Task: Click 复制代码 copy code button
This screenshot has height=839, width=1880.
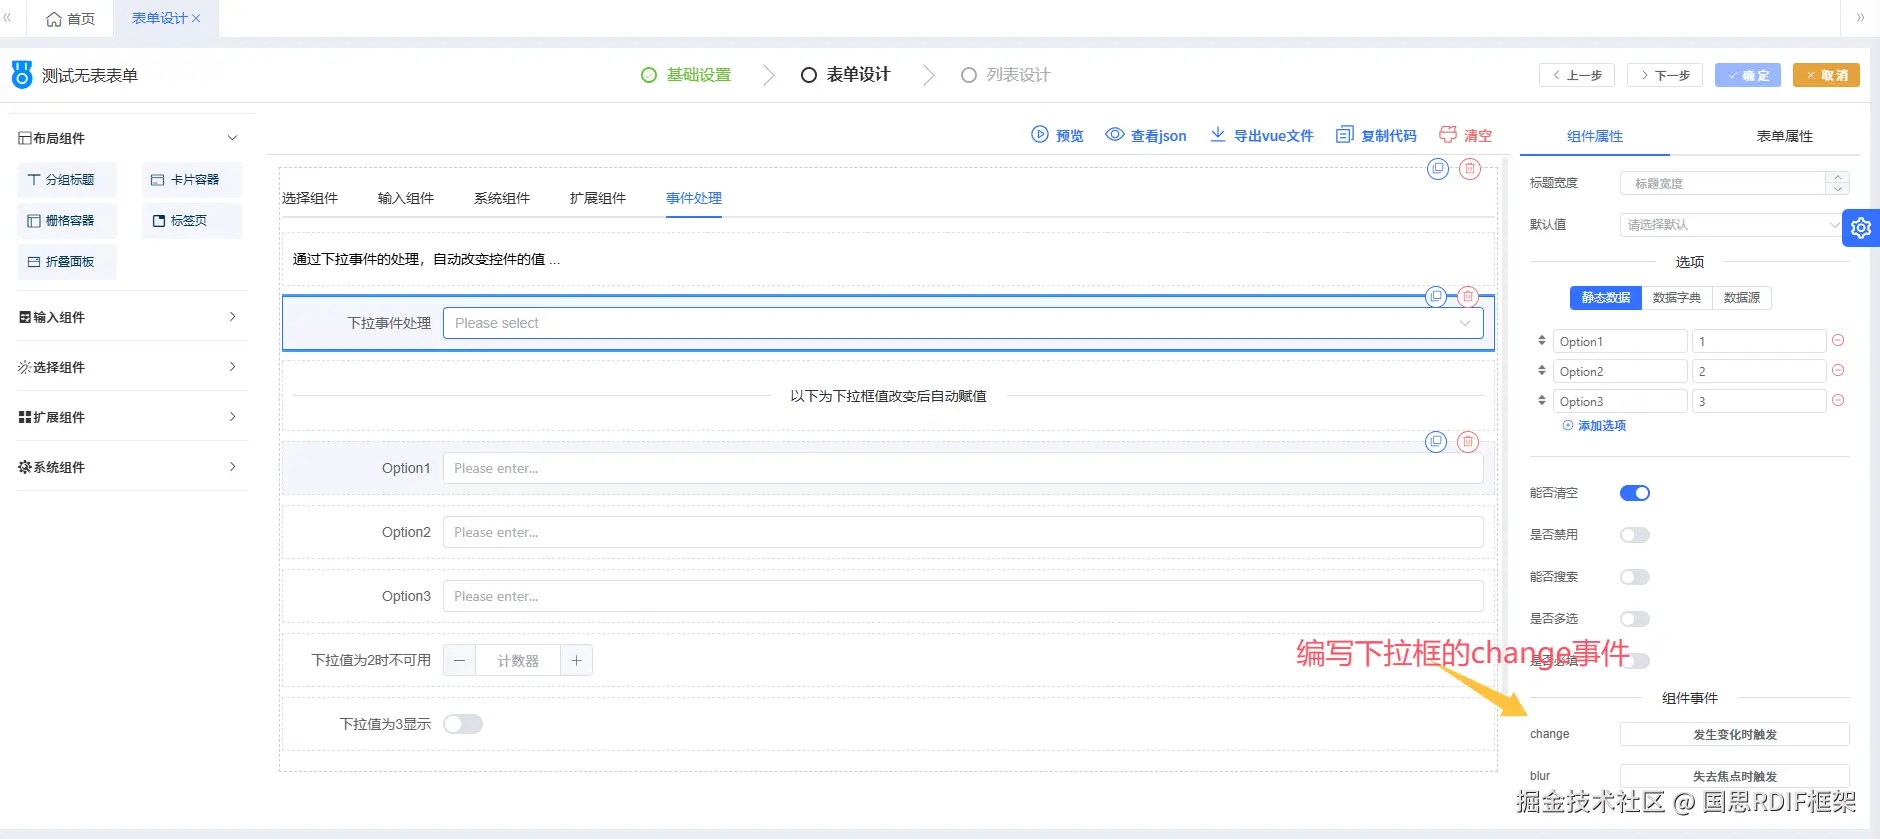Action: click(x=1376, y=135)
